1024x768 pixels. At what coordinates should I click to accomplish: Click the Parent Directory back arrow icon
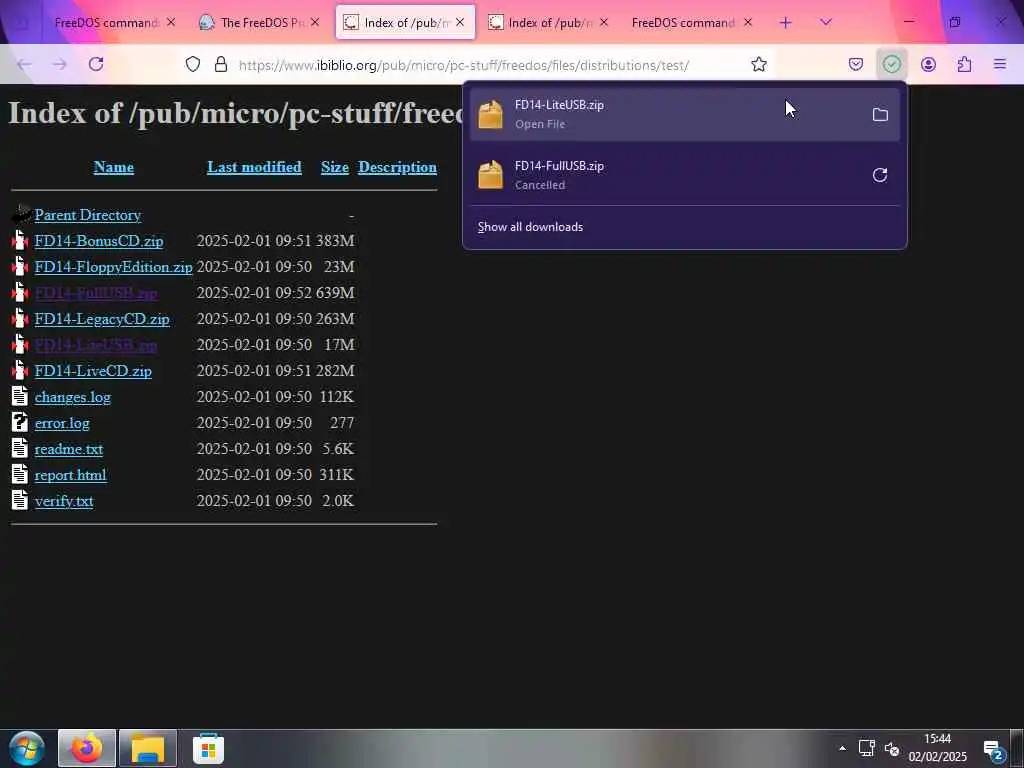pyautogui.click(x=21, y=214)
